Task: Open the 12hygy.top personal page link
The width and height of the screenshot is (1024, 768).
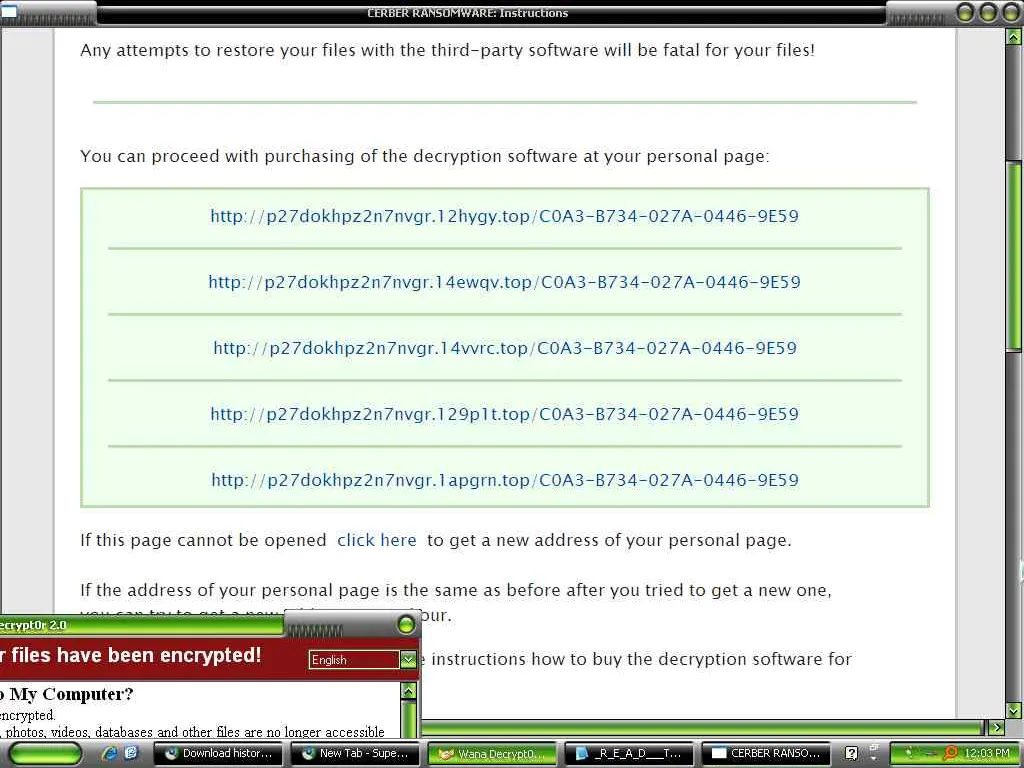Action: click(x=504, y=216)
